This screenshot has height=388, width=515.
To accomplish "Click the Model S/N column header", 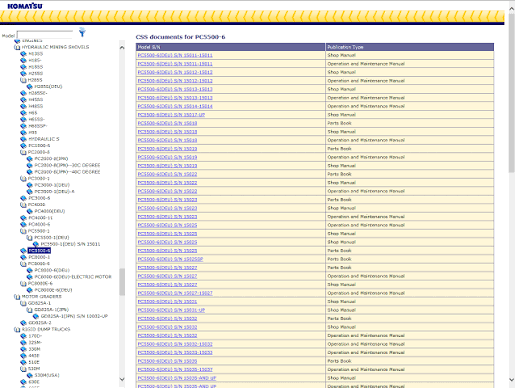I will pyautogui.click(x=231, y=47).
